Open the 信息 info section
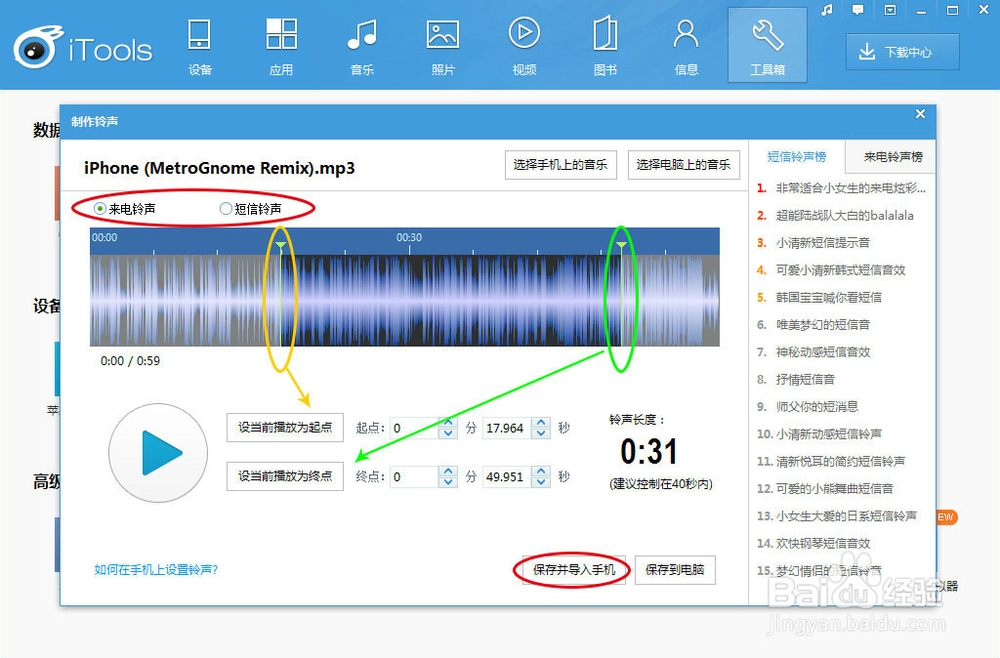1000x658 pixels. (x=686, y=48)
